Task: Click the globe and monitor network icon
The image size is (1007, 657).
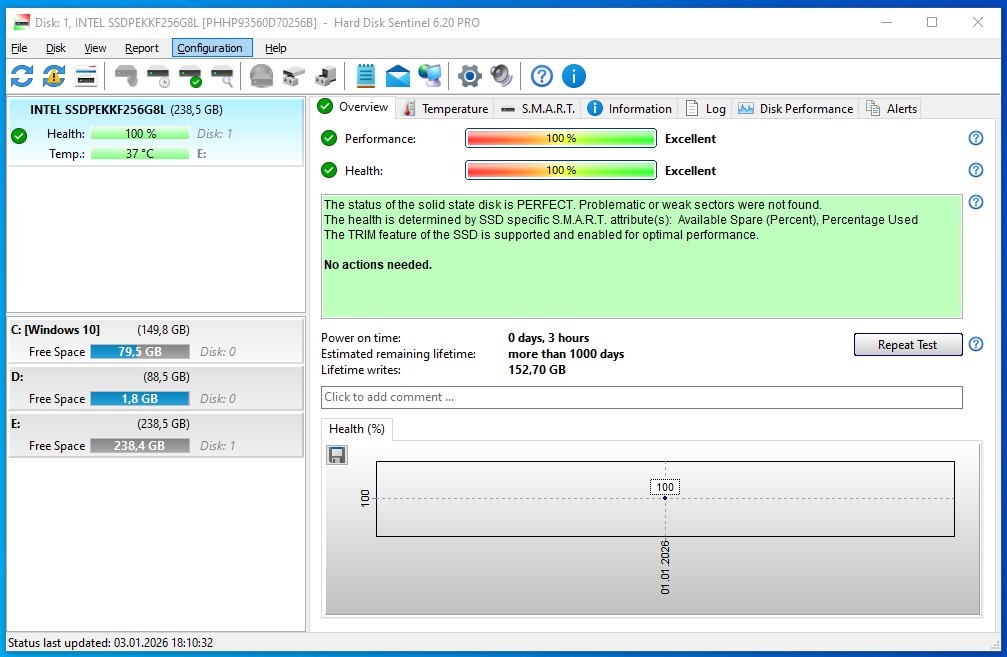Action: click(x=430, y=76)
